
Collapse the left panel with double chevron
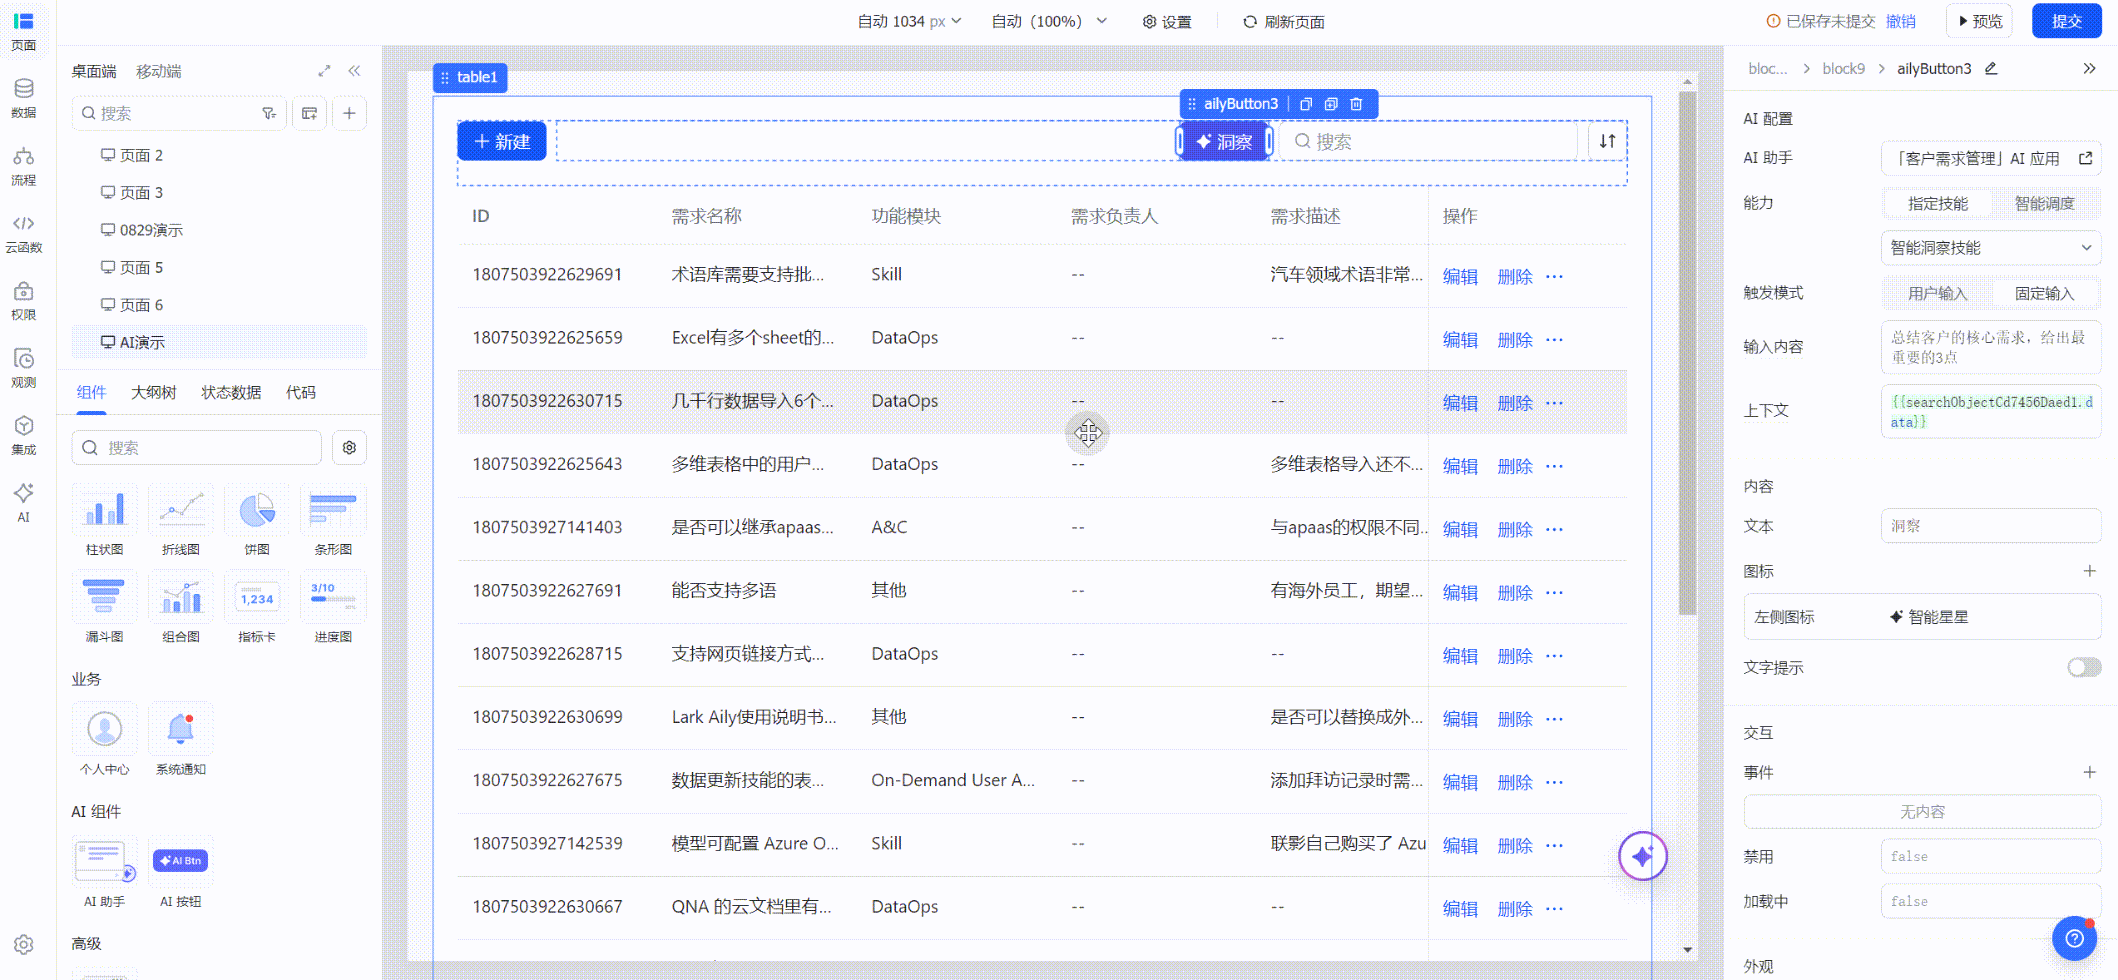354,71
